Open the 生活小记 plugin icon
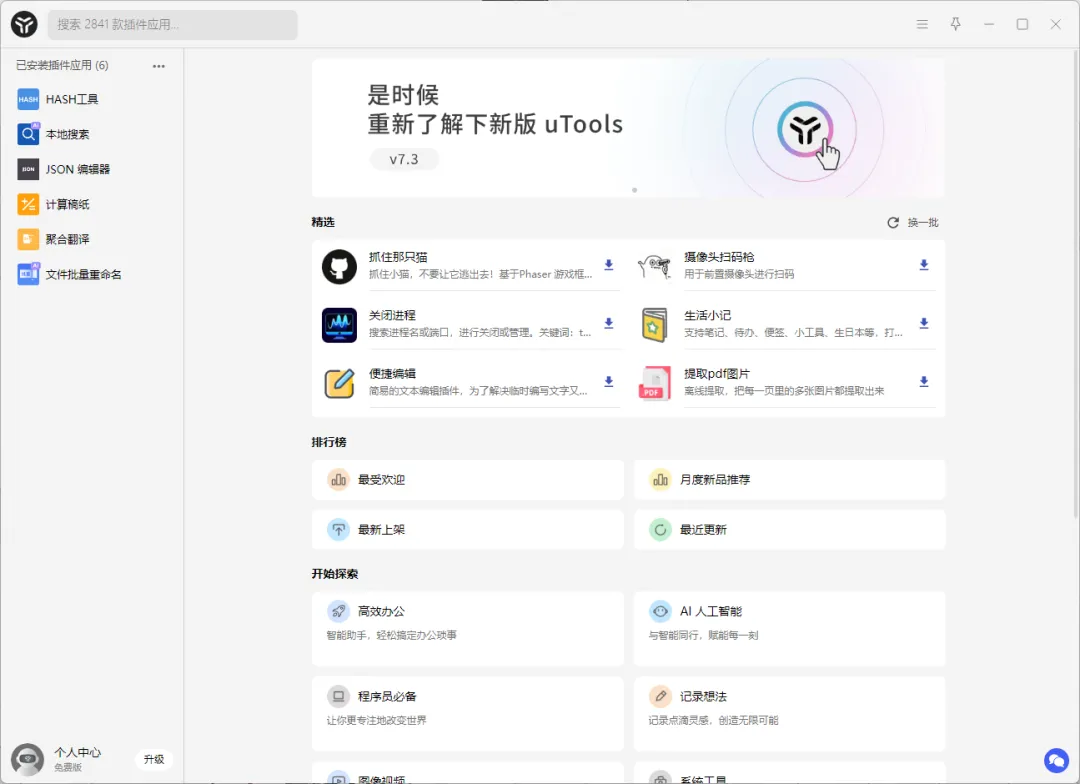The width and height of the screenshot is (1080, 784). click(654, 325)
